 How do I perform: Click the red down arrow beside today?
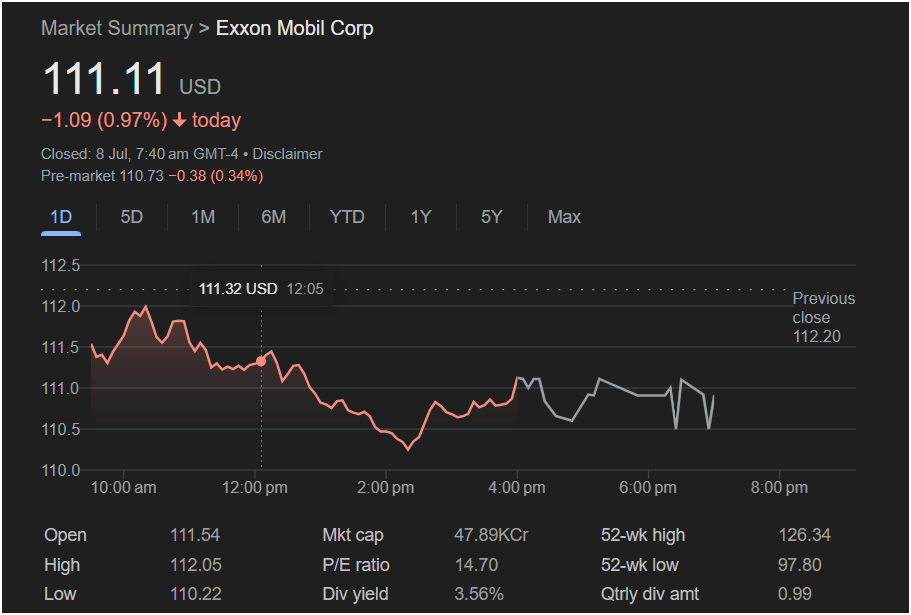[180, 120]
